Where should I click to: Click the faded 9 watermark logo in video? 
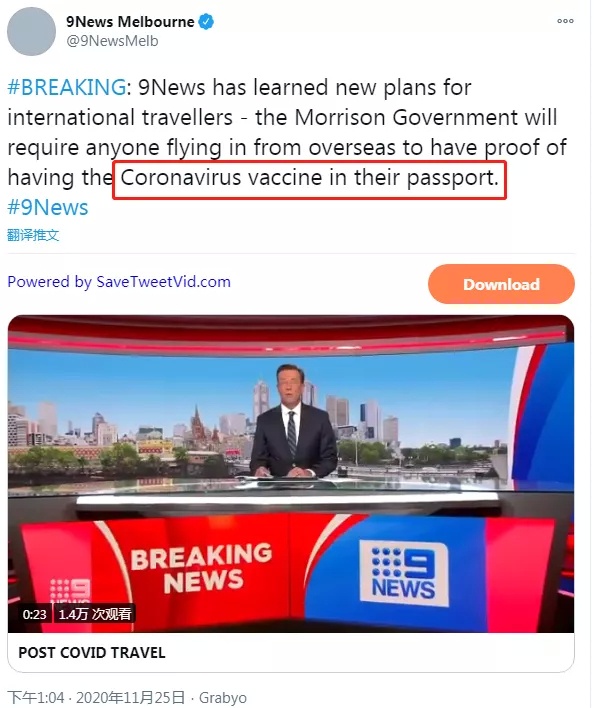70,590
